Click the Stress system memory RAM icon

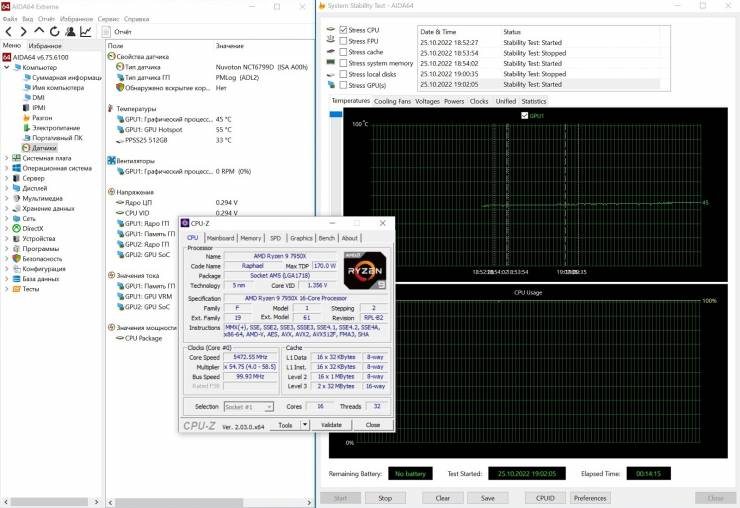point(331,62)
